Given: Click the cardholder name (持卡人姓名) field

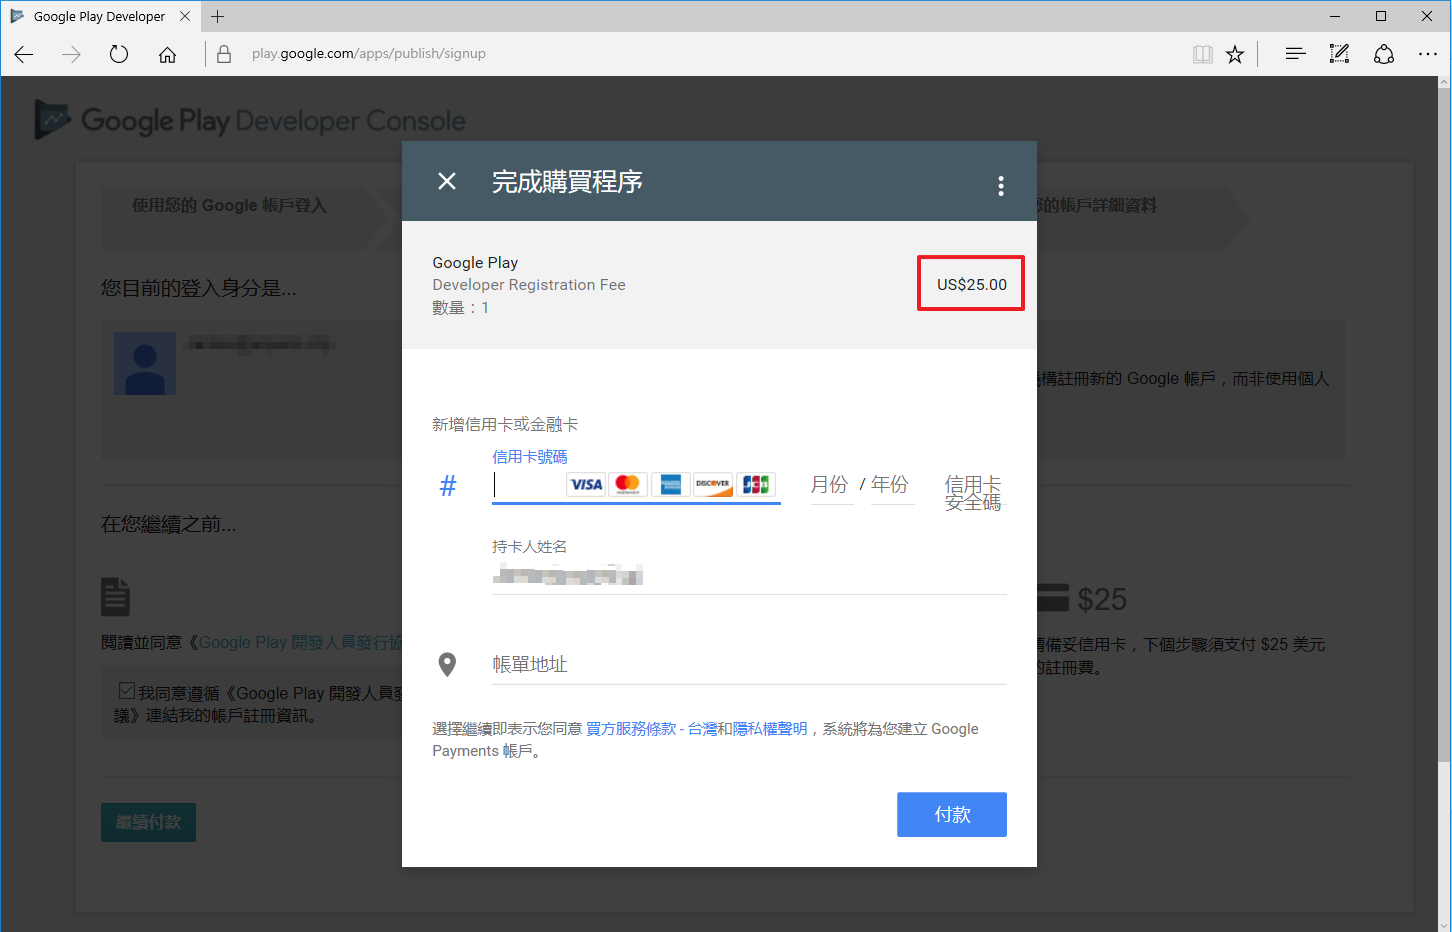Looking at the screenshot, I should pyautogui.click(x=749, y=574).
